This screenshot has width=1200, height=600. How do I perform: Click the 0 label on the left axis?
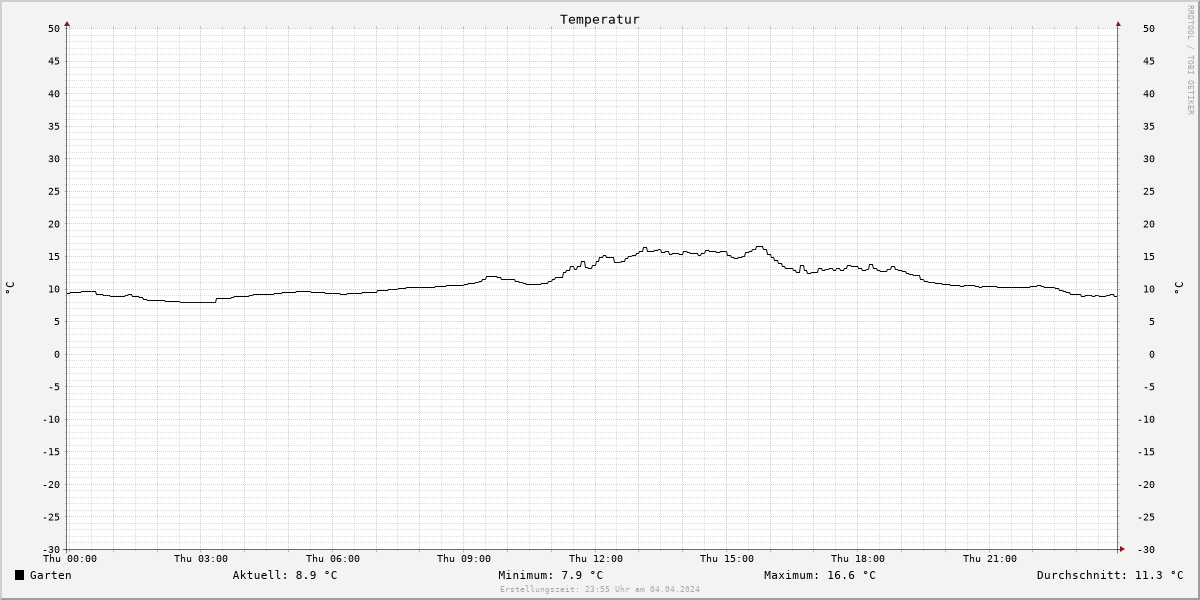(57, 354)
